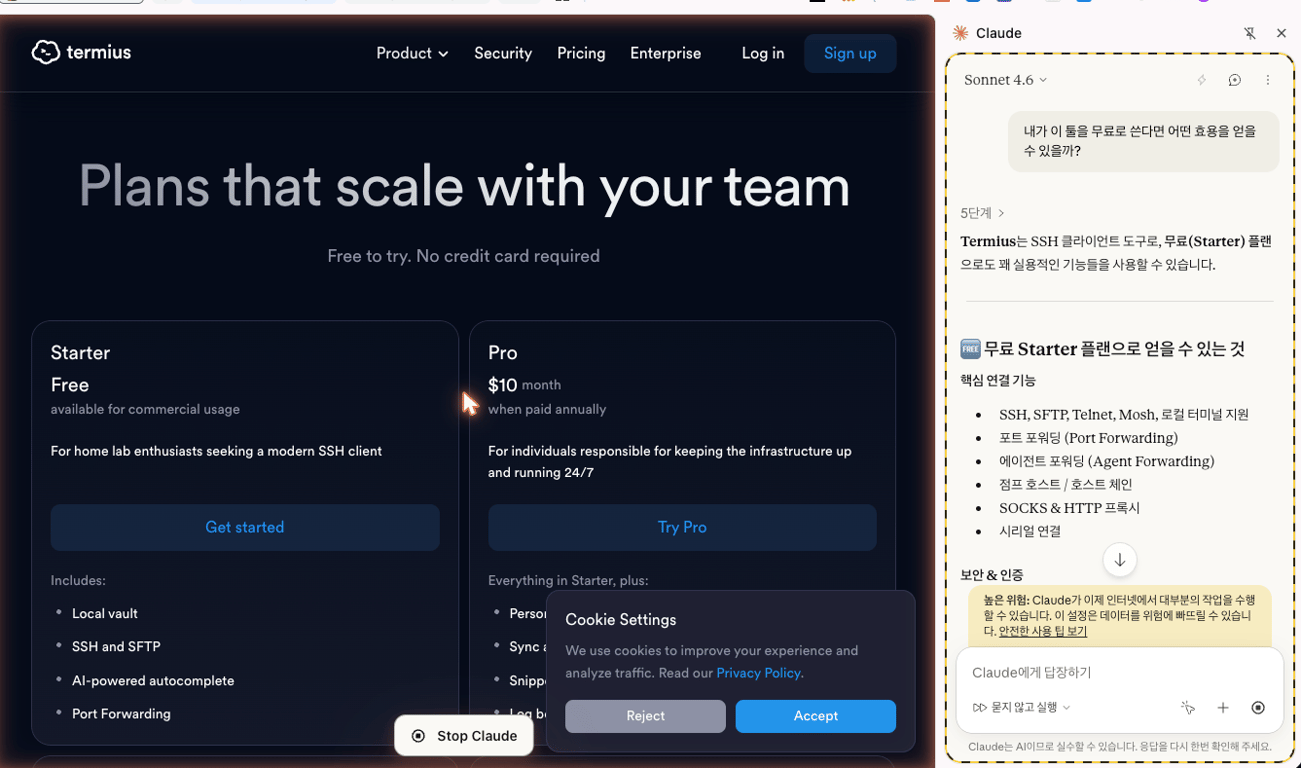Click "Free to try. No credit card required"

[x=464, y=256]
